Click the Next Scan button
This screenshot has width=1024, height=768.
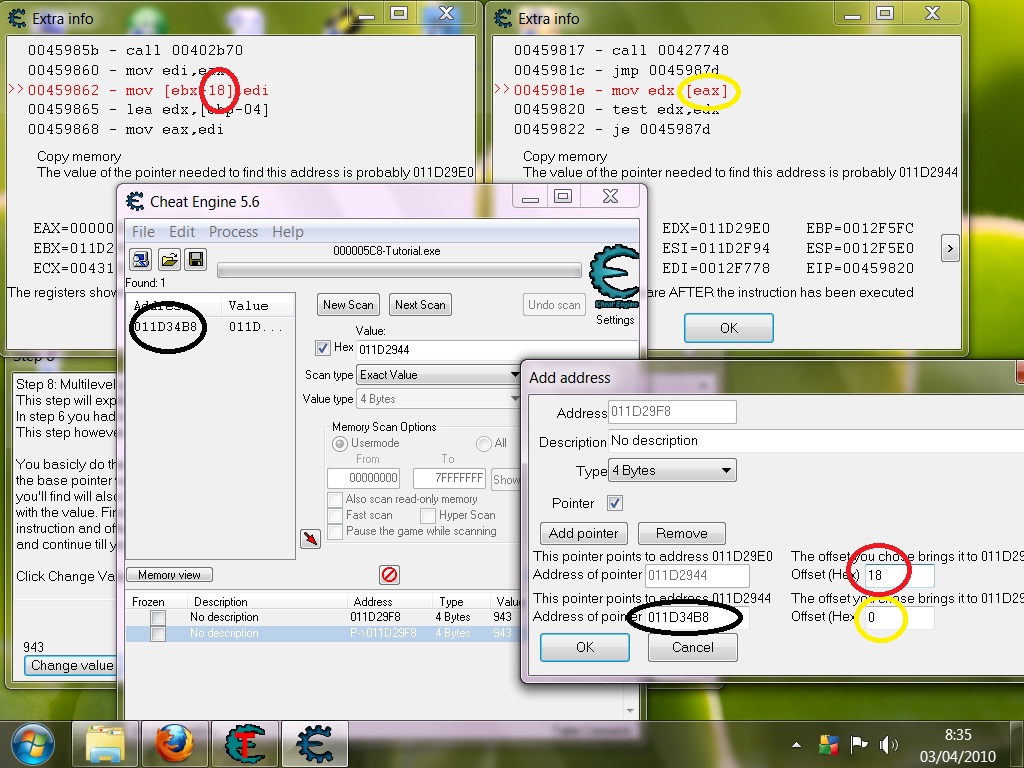pyautogui.click(x=420, y=305)
